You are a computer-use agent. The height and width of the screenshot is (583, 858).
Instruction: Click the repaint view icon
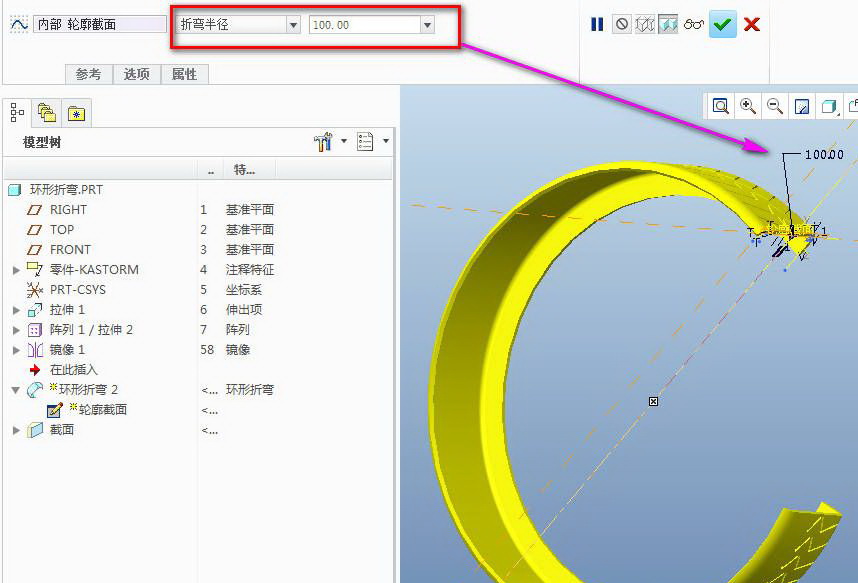[802, 106]
